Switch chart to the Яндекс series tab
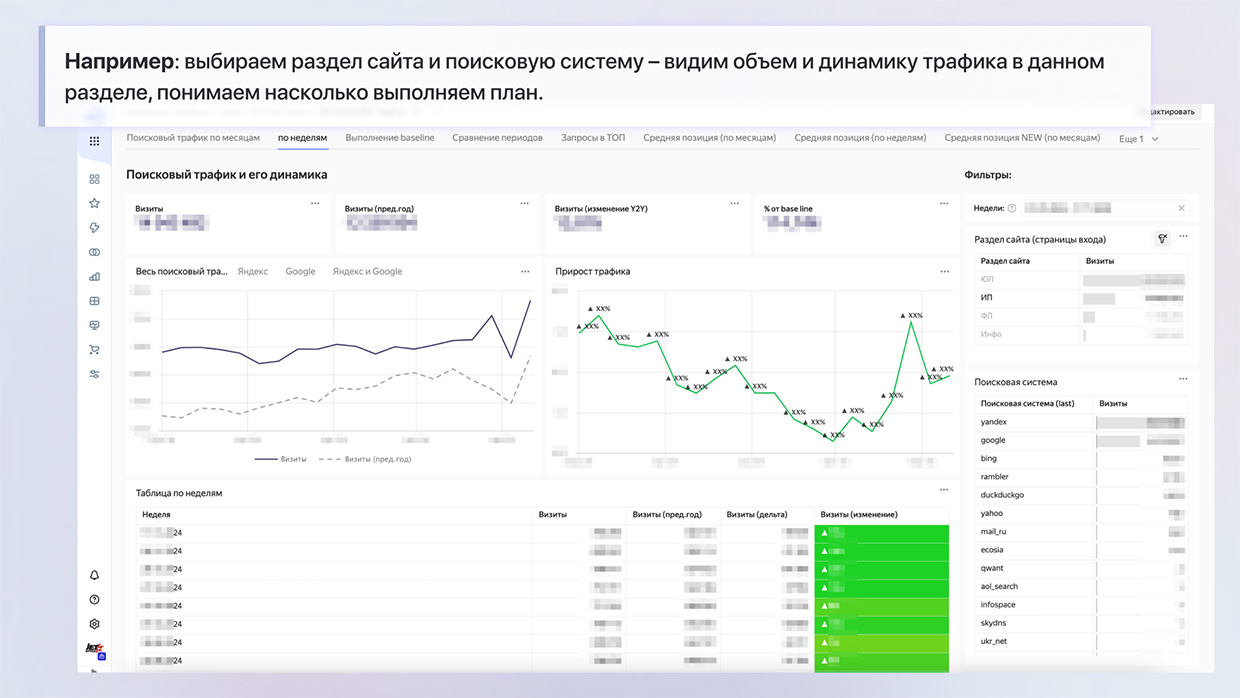Screen dimensions: 1240x698 click(x=252, y=271)
